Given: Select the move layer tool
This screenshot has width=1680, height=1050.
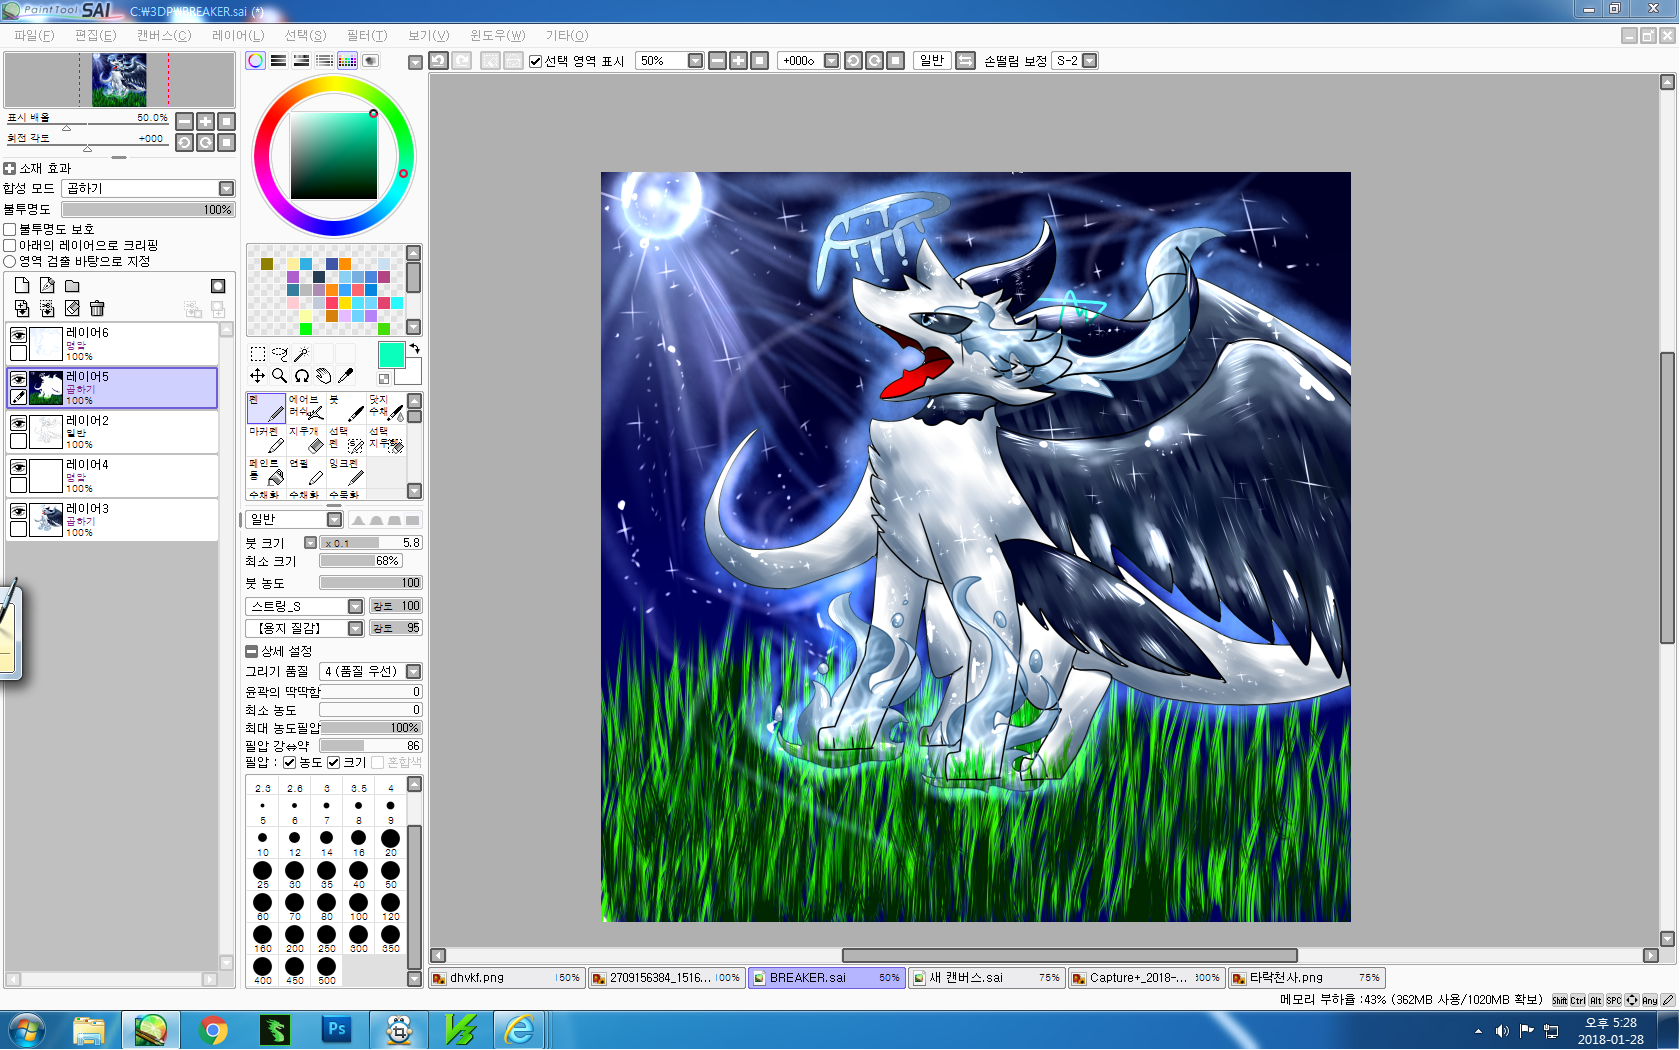Looking at the screenshot, I should click(257, 376).
